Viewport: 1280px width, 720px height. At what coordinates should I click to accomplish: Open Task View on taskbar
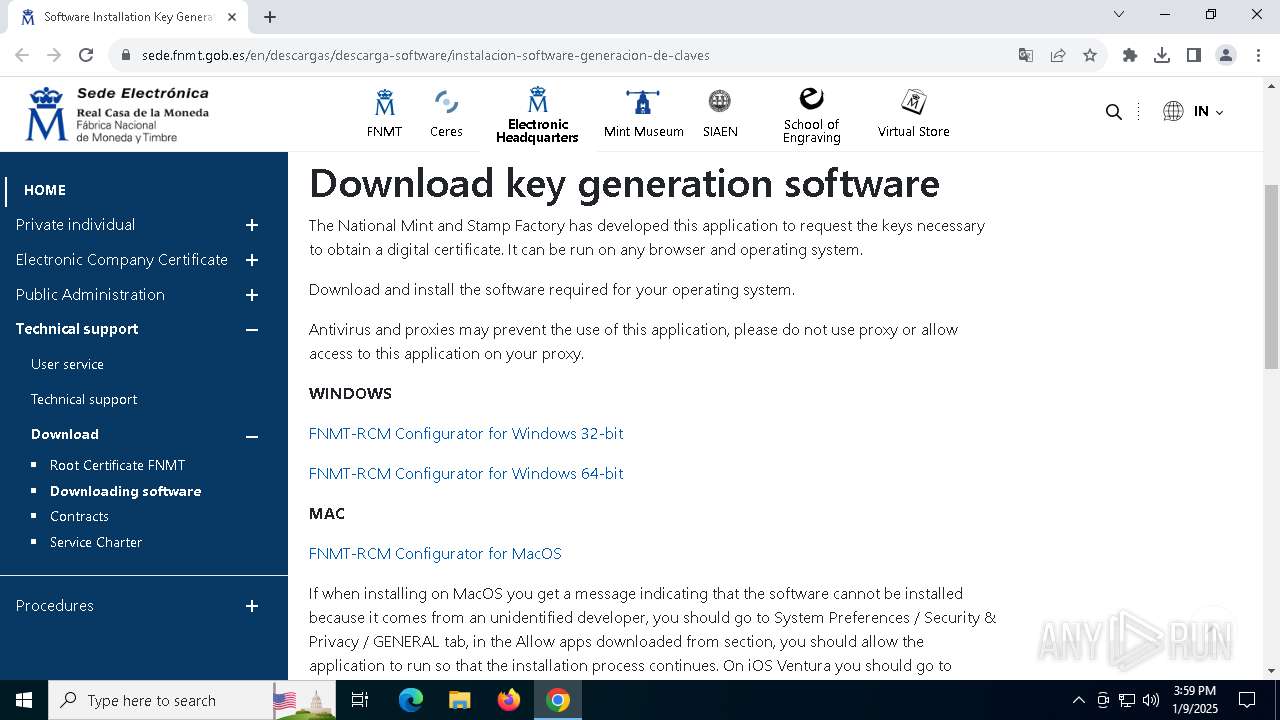360,700
